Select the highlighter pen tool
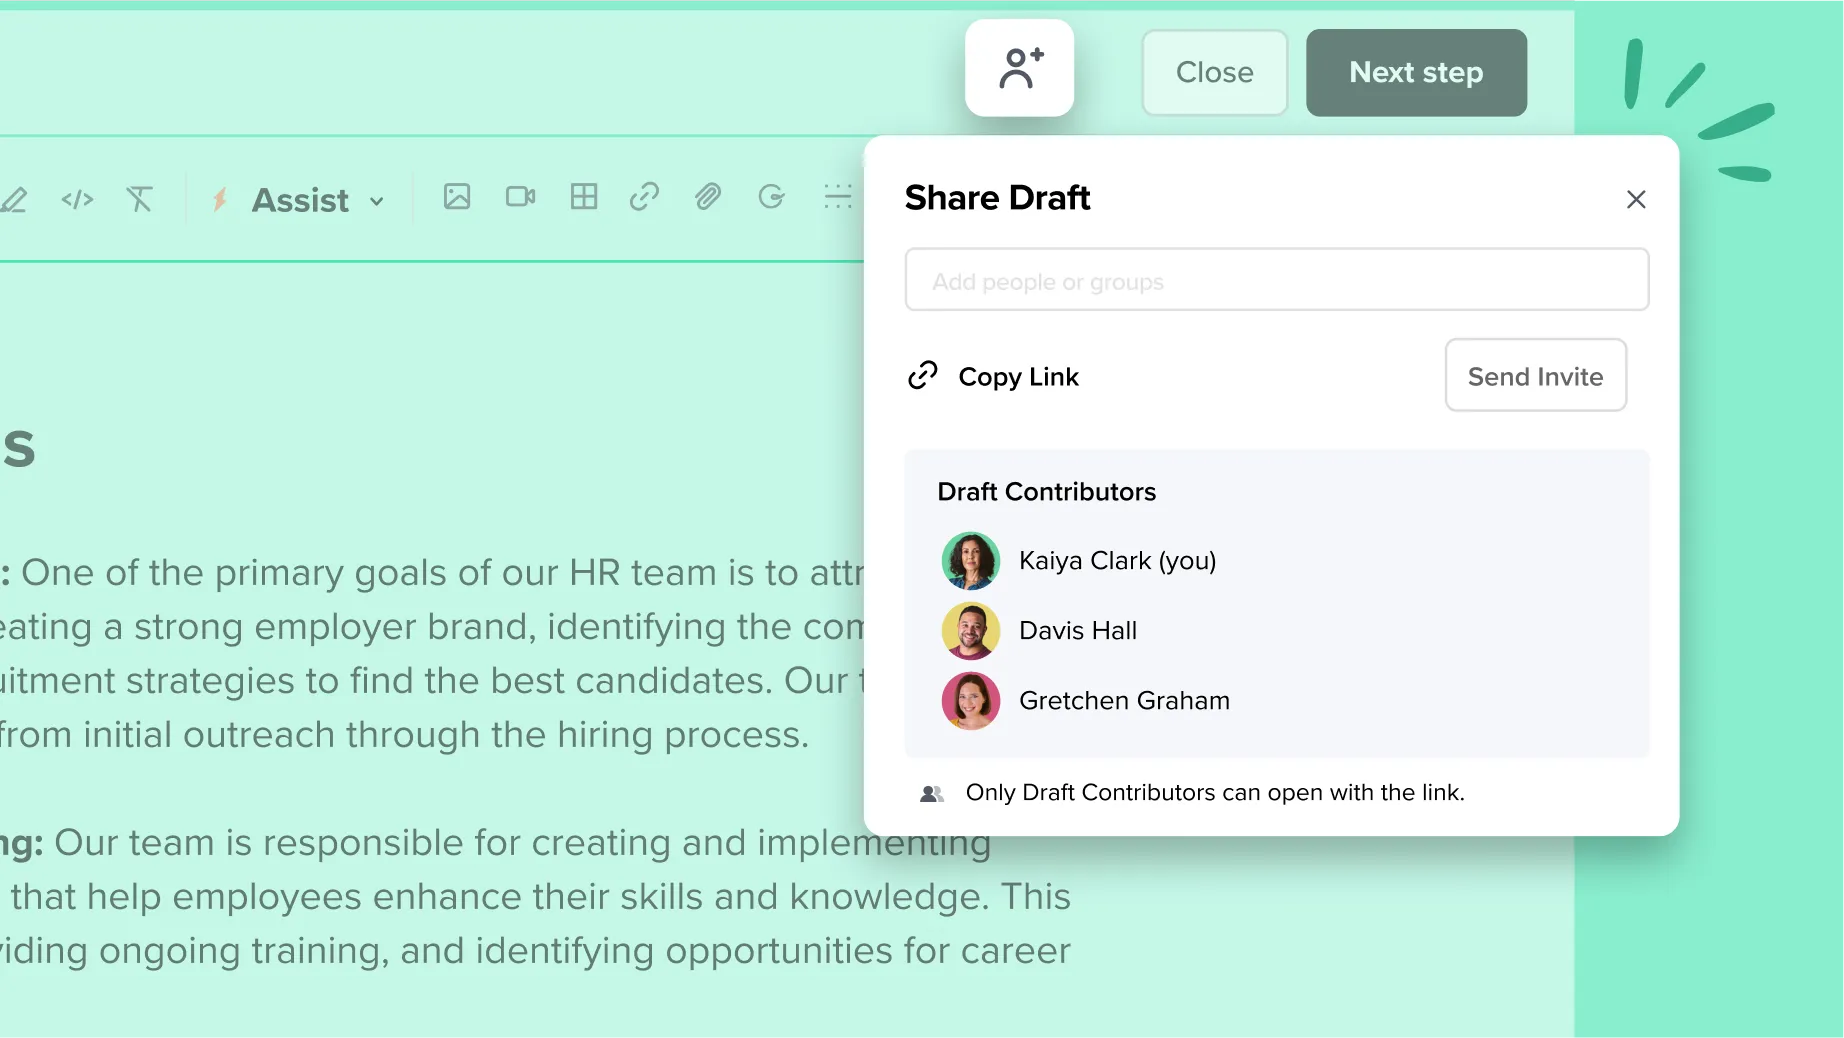The width and height of the screenshot is (1844, 1038). tap(14, 199)
